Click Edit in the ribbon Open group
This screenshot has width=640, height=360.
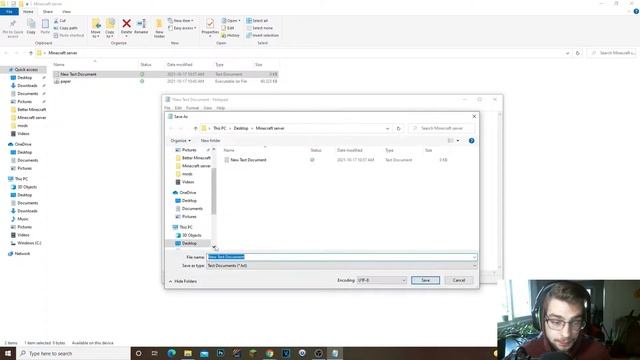[228, 28]
